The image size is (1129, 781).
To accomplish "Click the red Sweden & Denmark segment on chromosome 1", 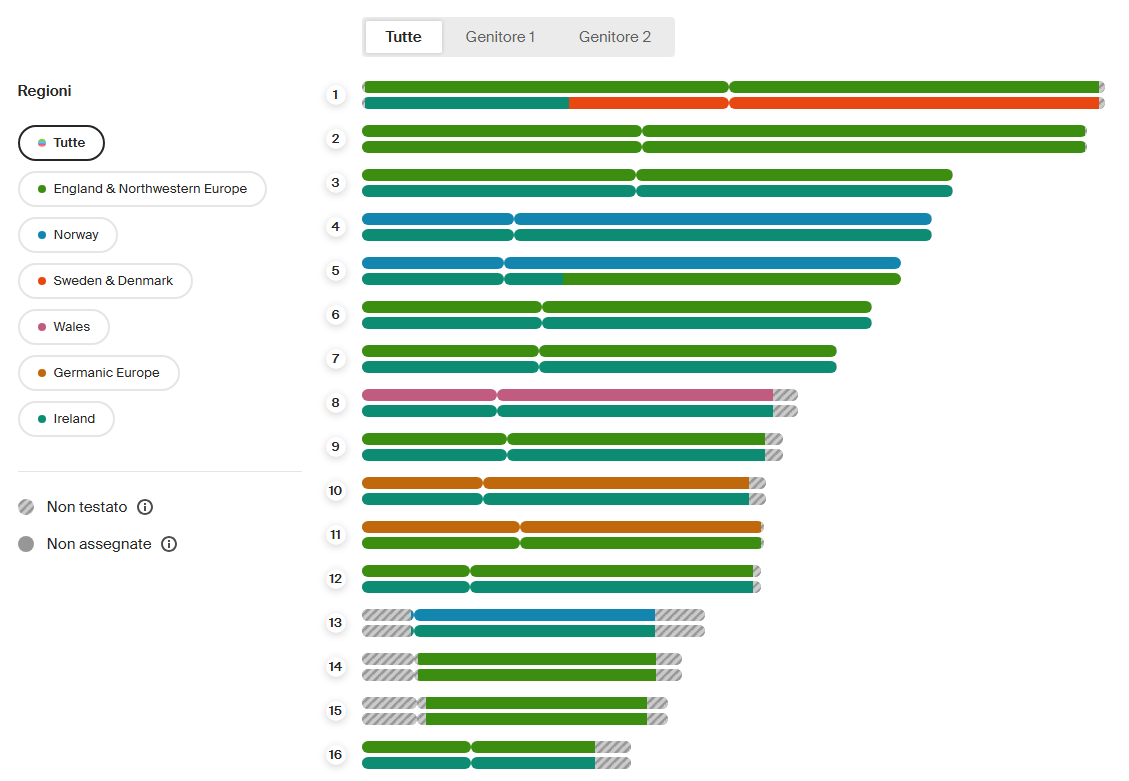I will pyautogui.click(x=834, y=103).
